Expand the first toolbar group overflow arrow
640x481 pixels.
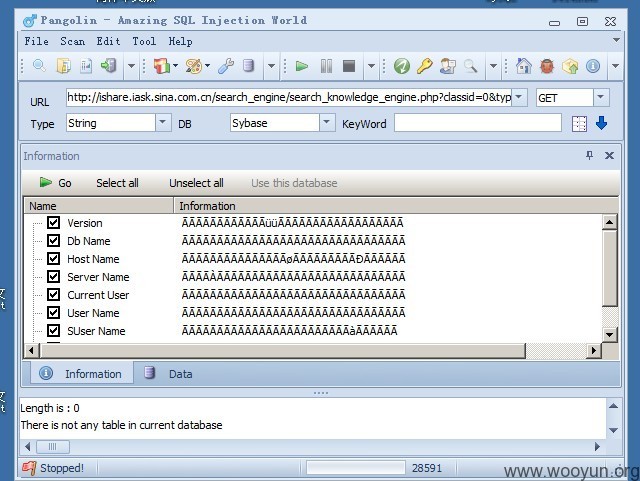[x=131, y=66]
